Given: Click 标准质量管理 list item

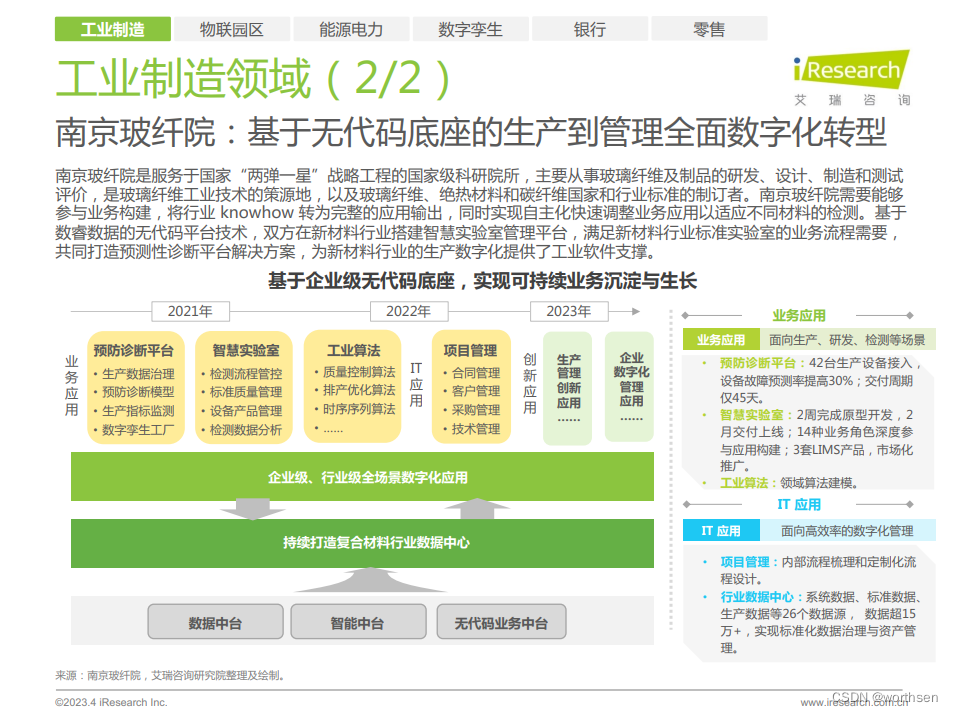Looking at the screenshot, I should pyautogui.click(x=246, y=392).
